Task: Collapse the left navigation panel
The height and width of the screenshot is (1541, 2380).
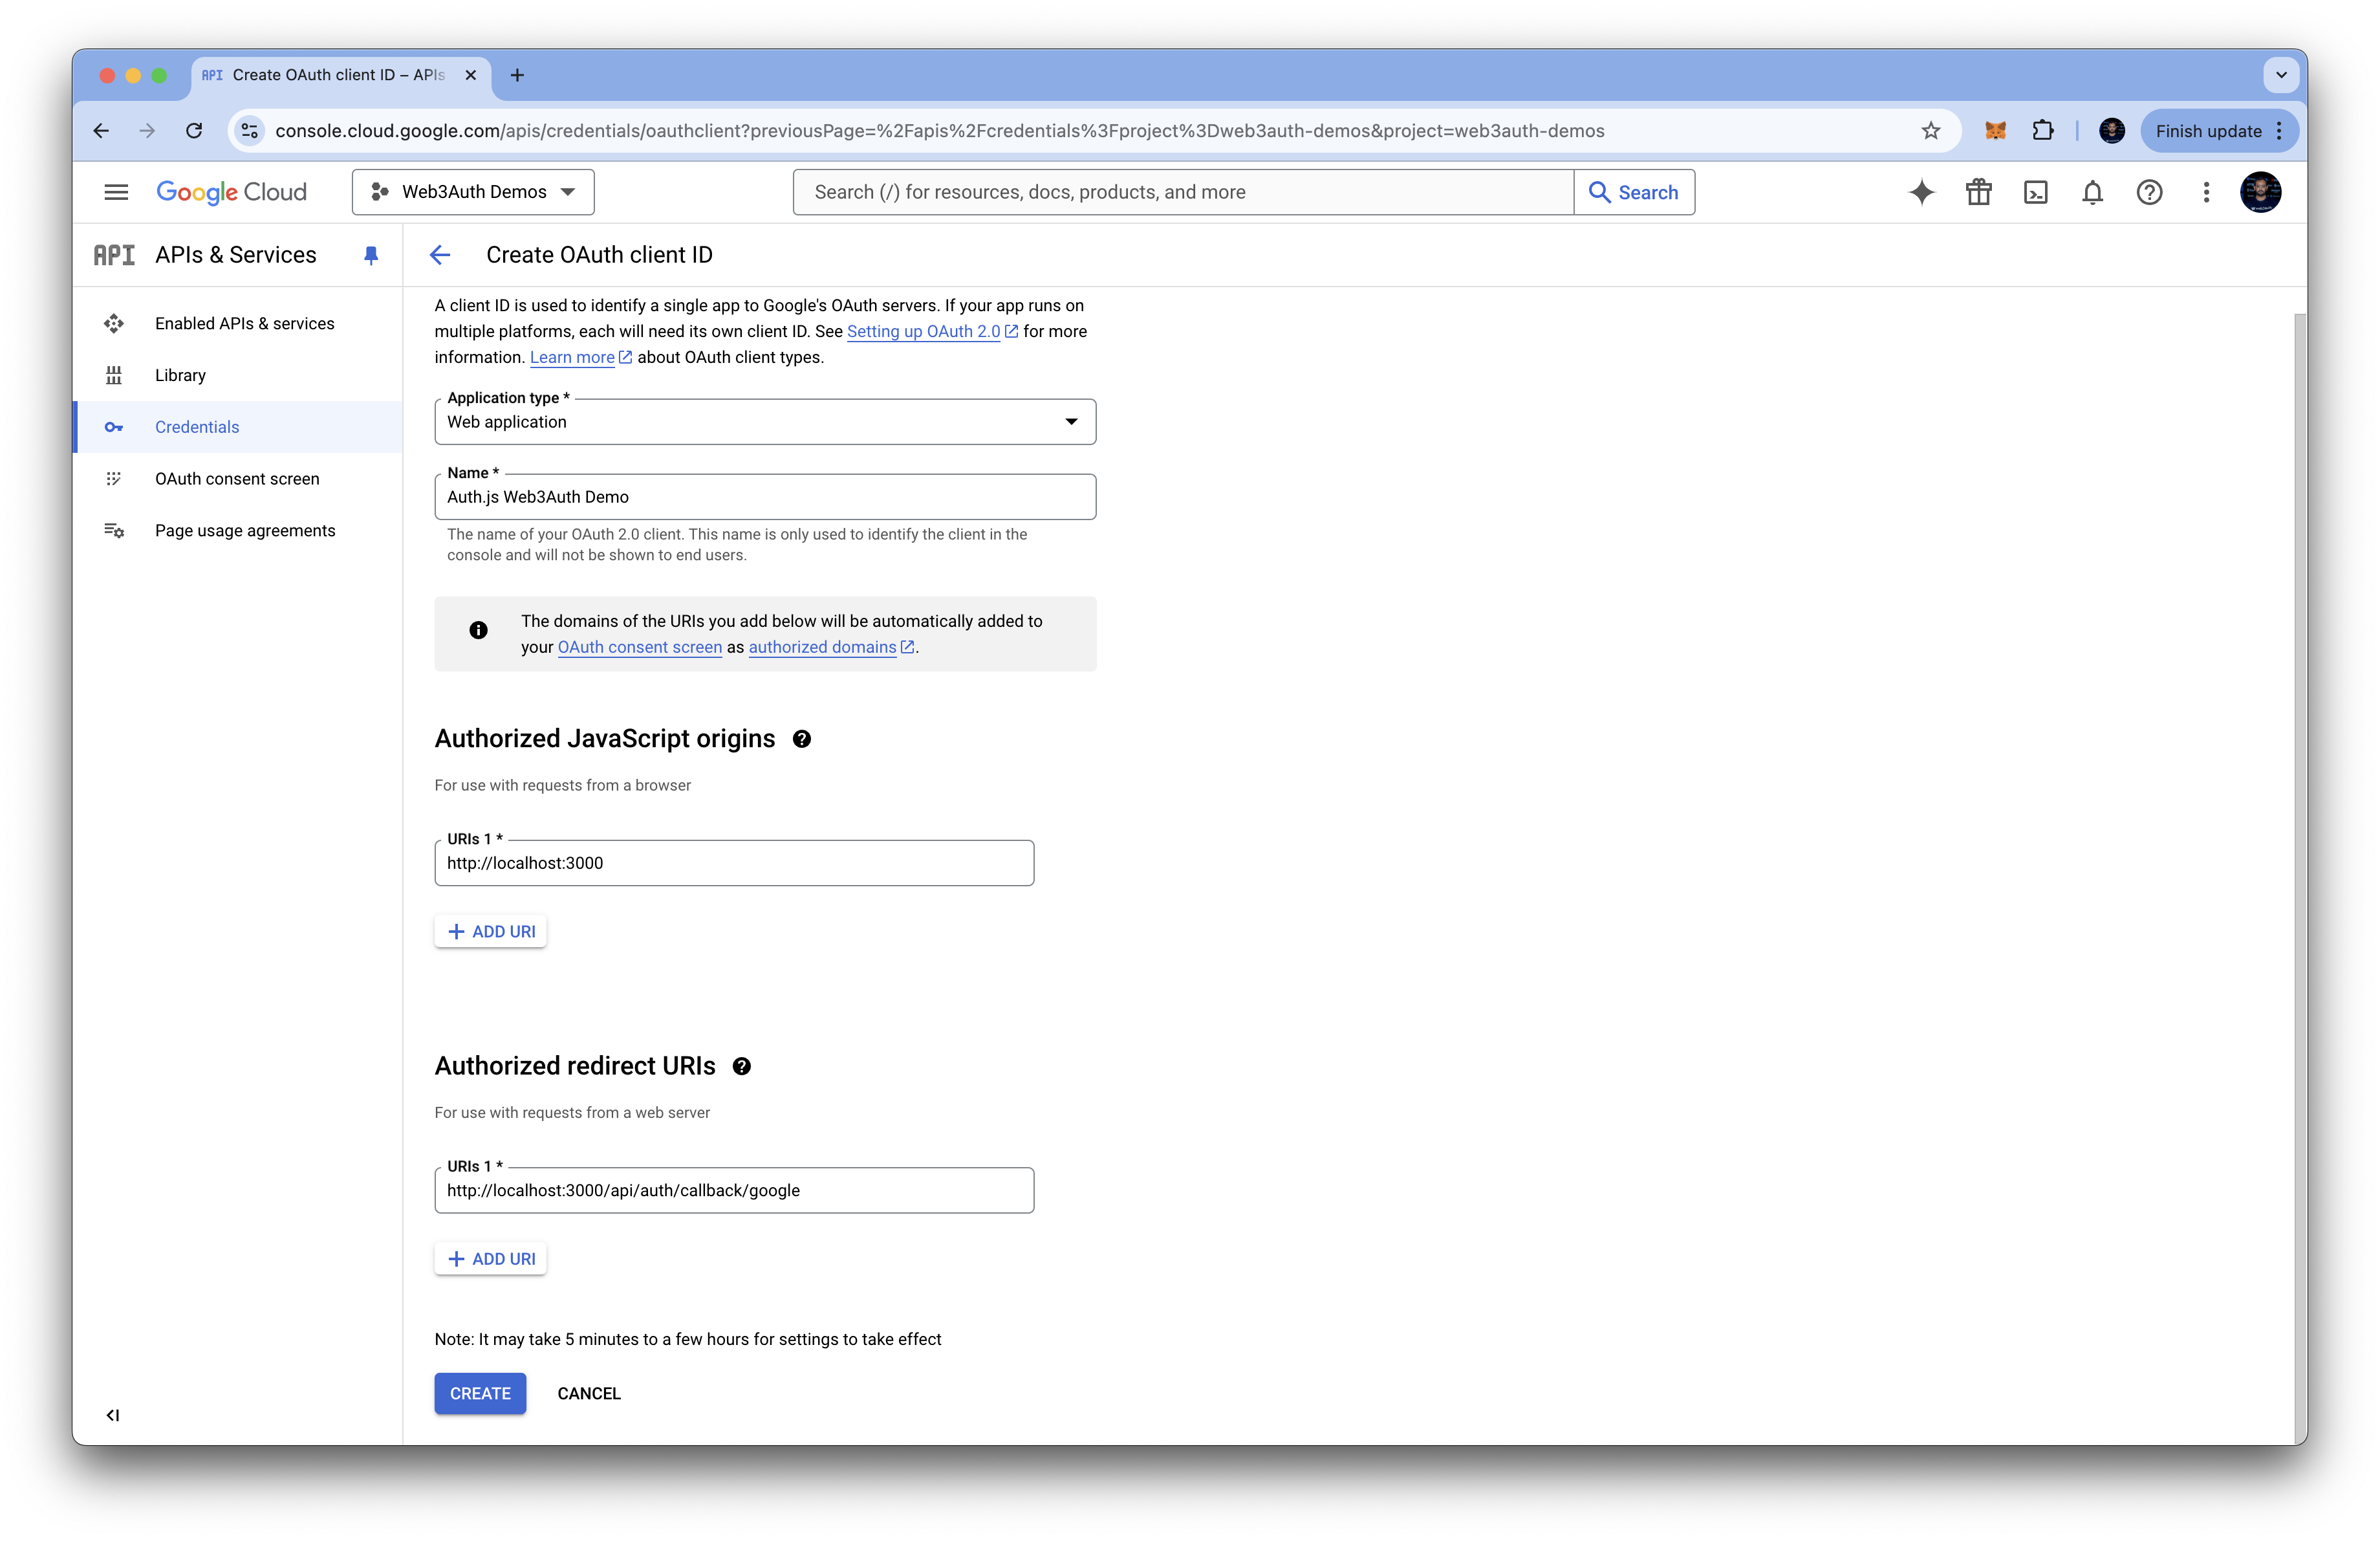Action: pyautogui.click(x=113, y=1414)
